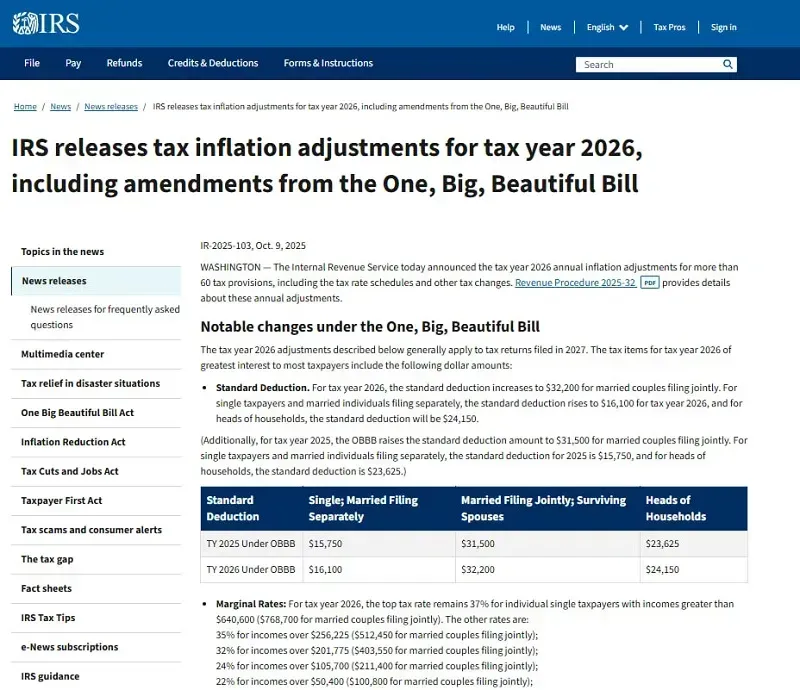Click the Sign in link
800x690 pixels.
pos(723,27)
